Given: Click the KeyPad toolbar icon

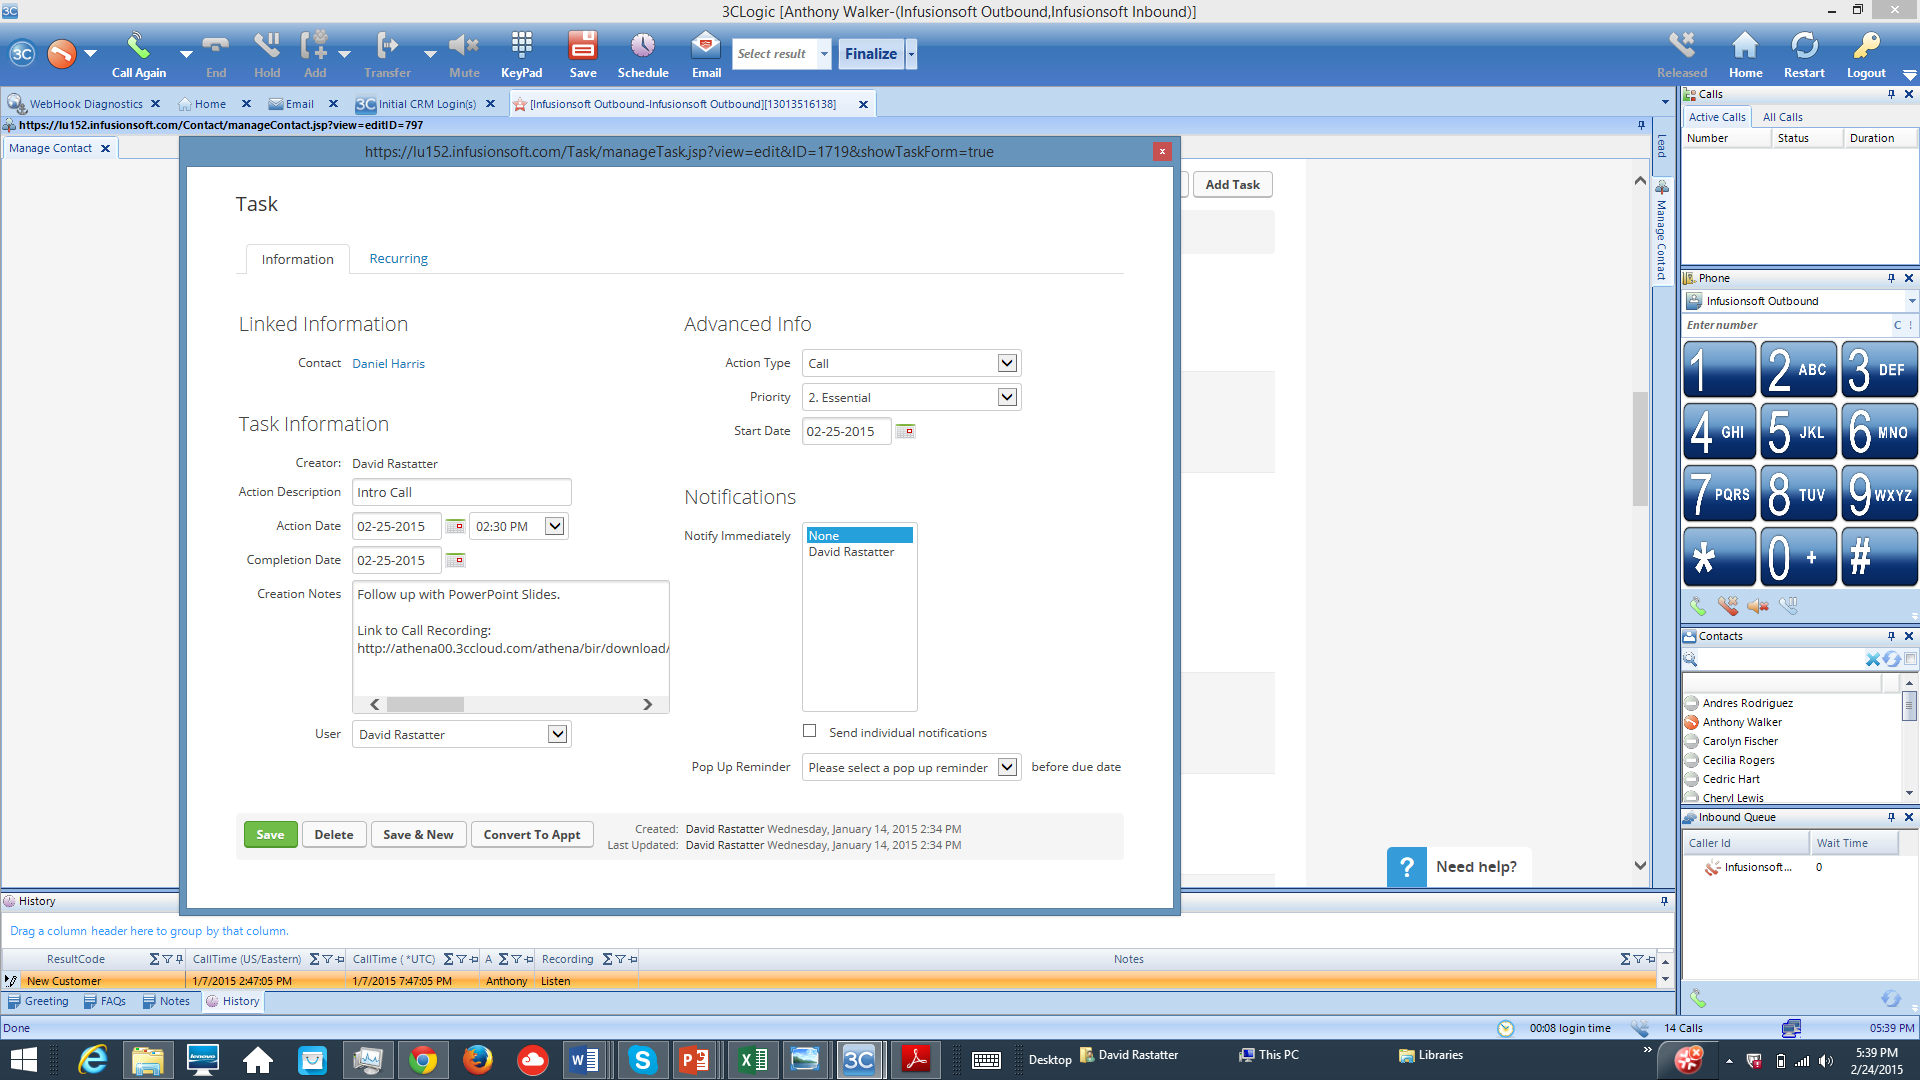Looking at the screenshot, I should [x=521, y=46].
